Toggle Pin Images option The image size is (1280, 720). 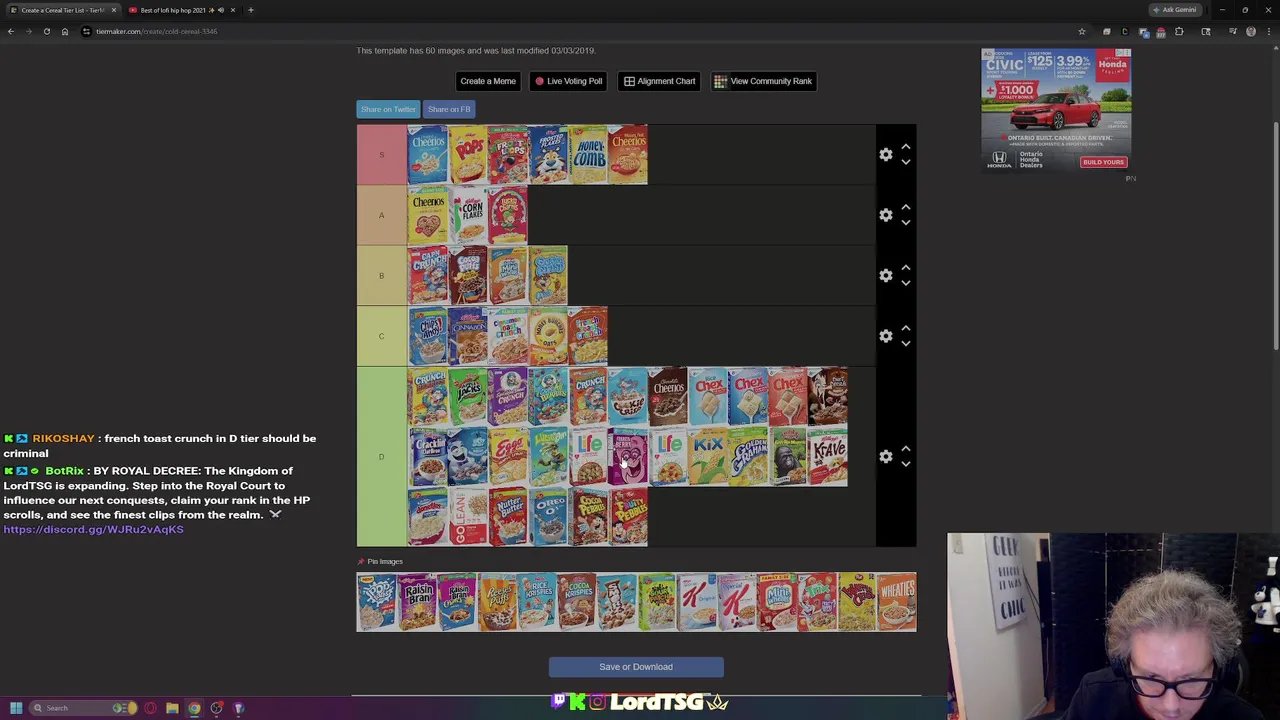tap(380, 561)
